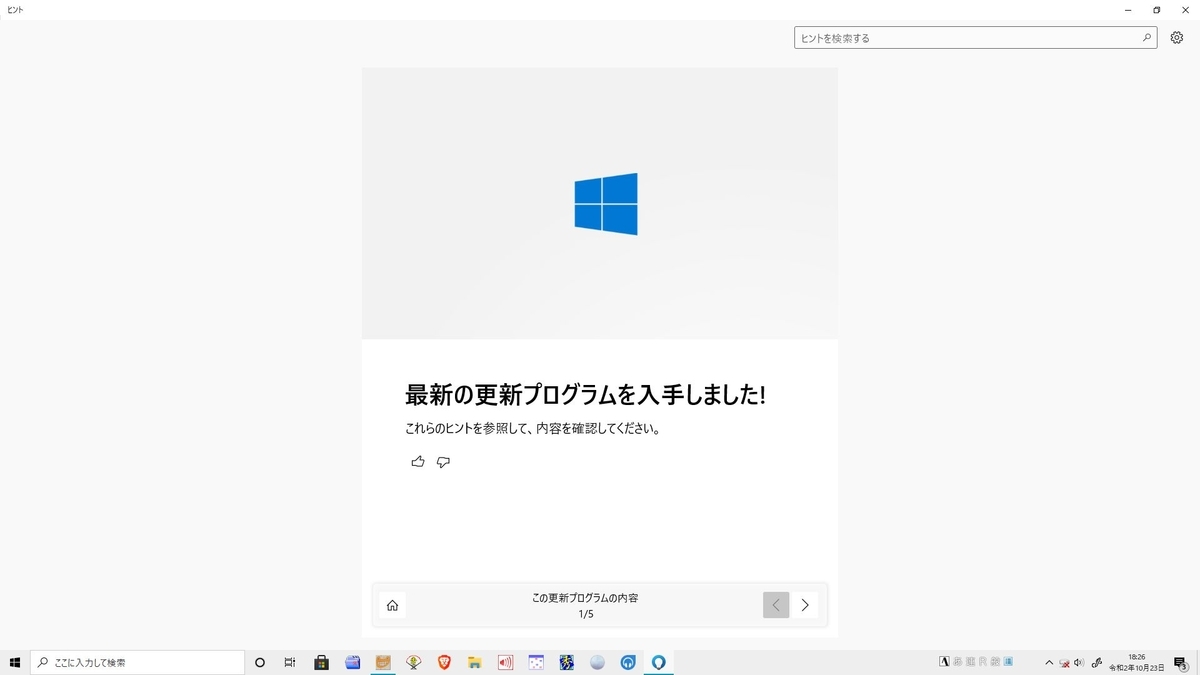
Task: Open the Tips settings gear
Action: (x=1176, y=38)
